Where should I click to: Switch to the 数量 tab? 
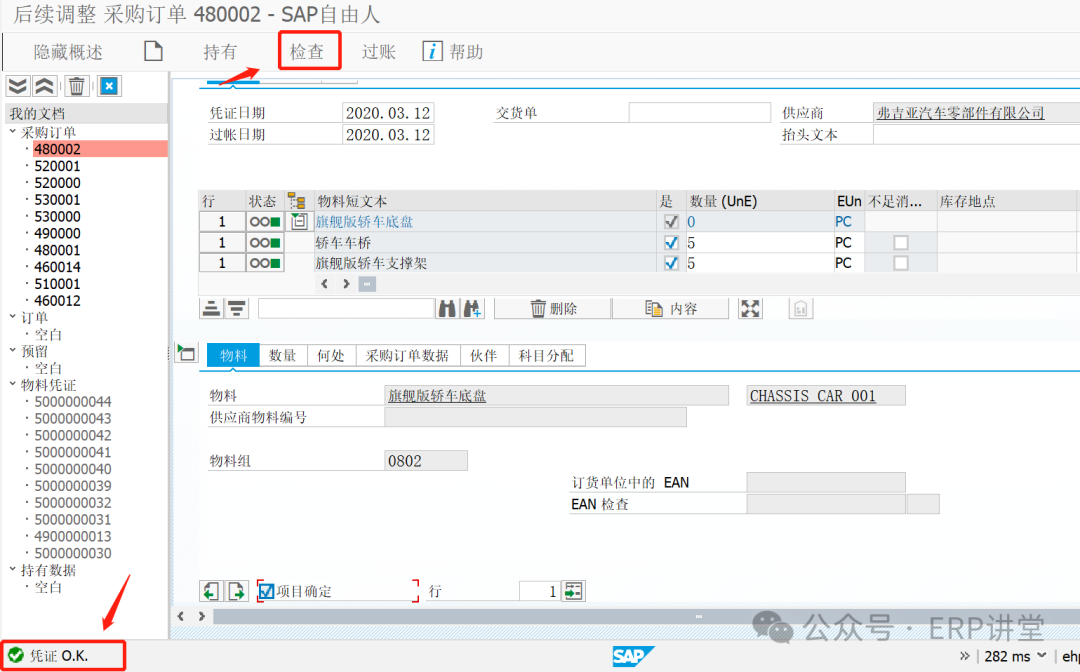(282, 355)
